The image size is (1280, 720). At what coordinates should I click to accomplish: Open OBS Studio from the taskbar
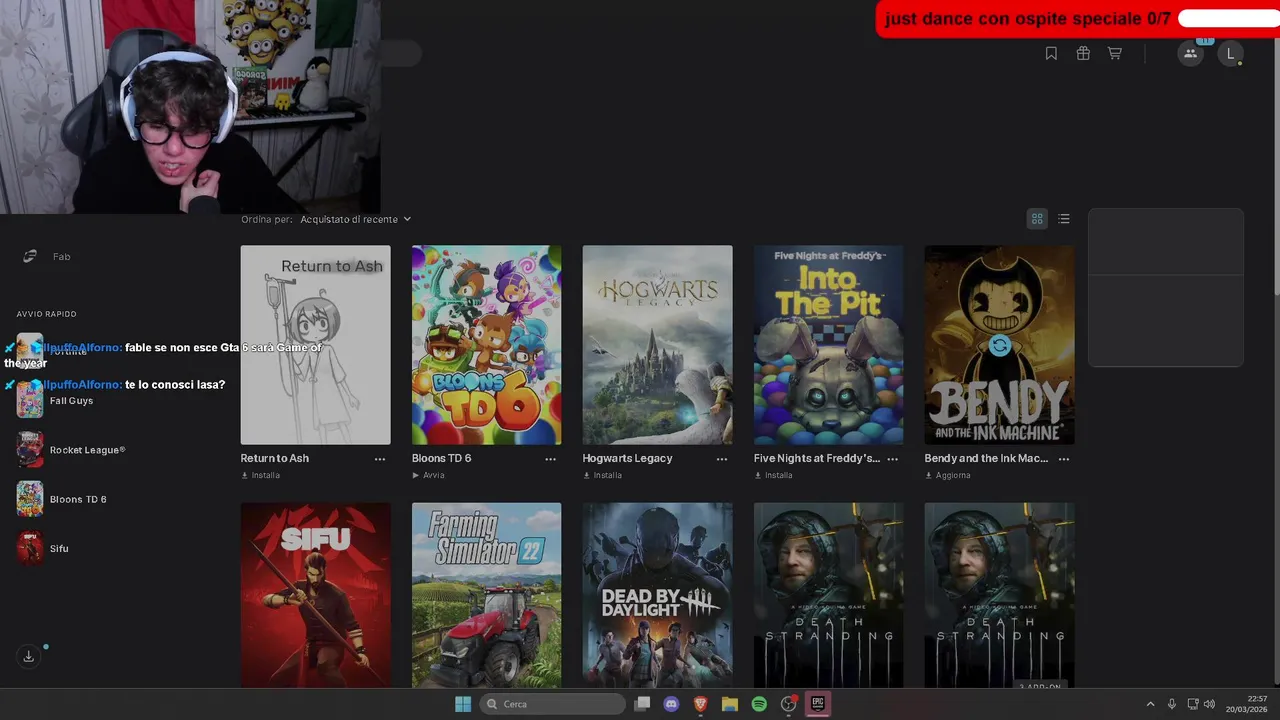point(788,704)
